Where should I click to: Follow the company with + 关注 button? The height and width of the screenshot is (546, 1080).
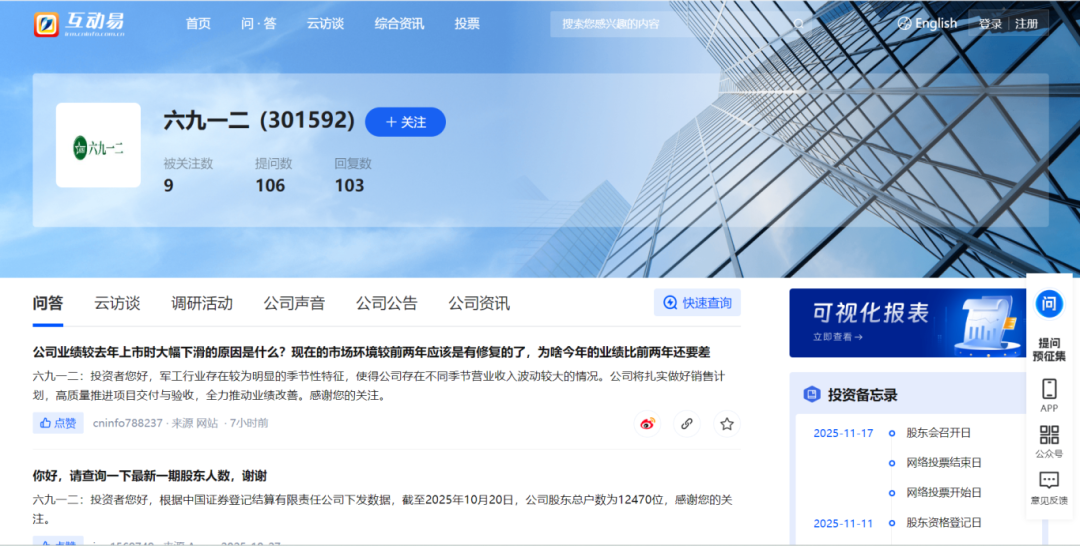(405, 122)
